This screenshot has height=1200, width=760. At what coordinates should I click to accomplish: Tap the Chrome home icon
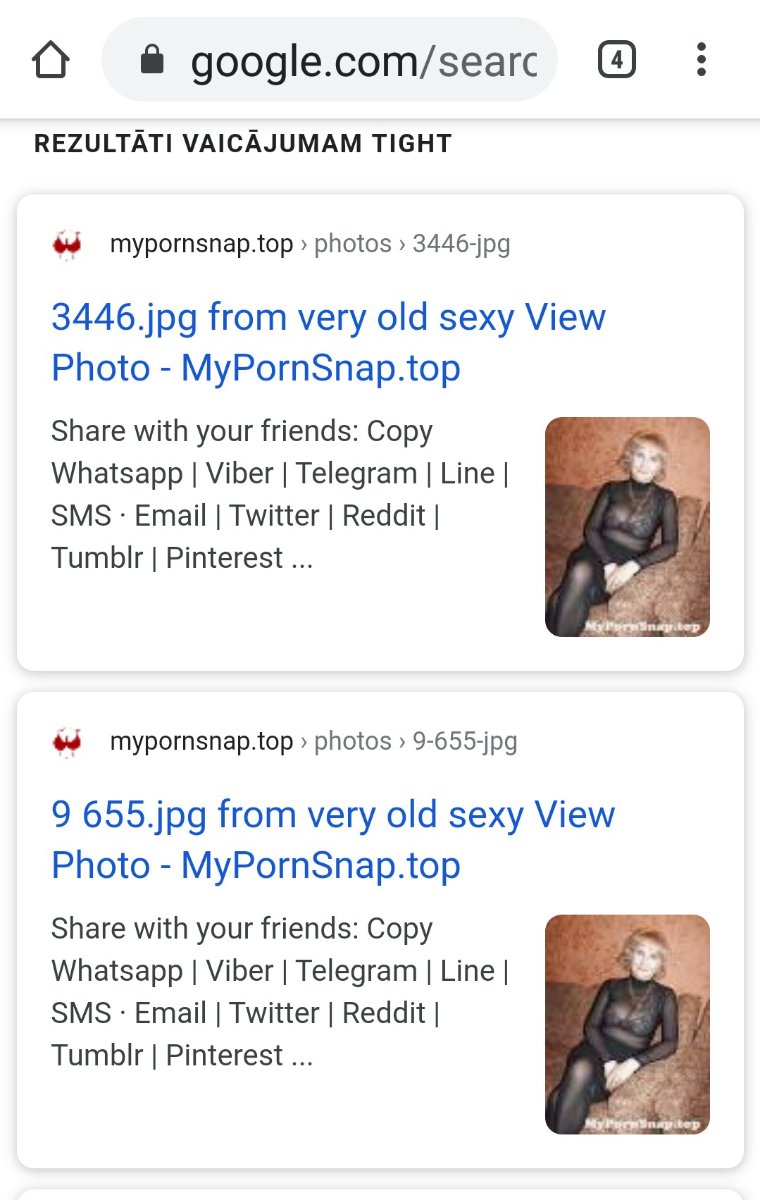click(51, 60)
